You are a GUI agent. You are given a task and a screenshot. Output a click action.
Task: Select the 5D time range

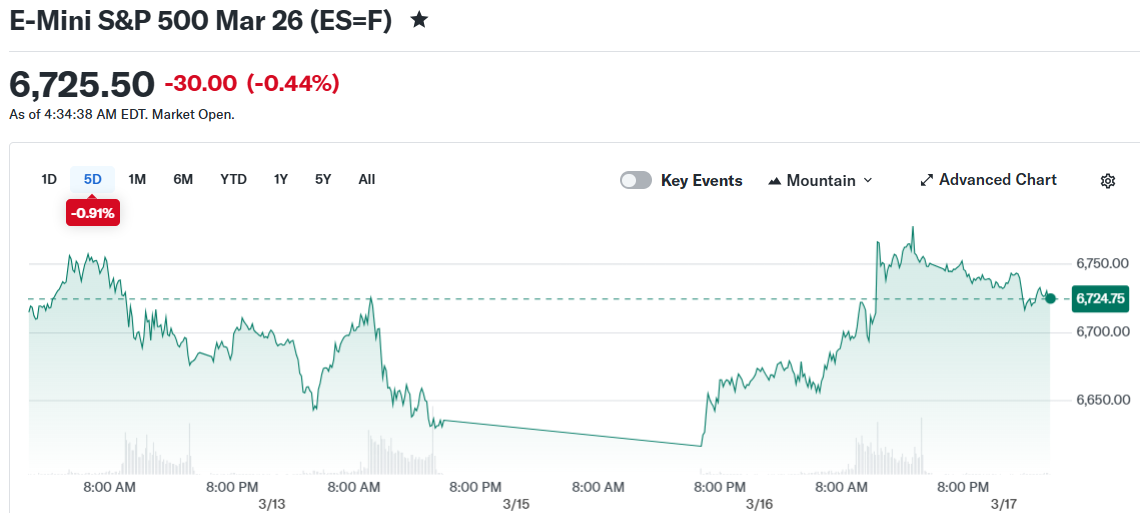(93, 179)
